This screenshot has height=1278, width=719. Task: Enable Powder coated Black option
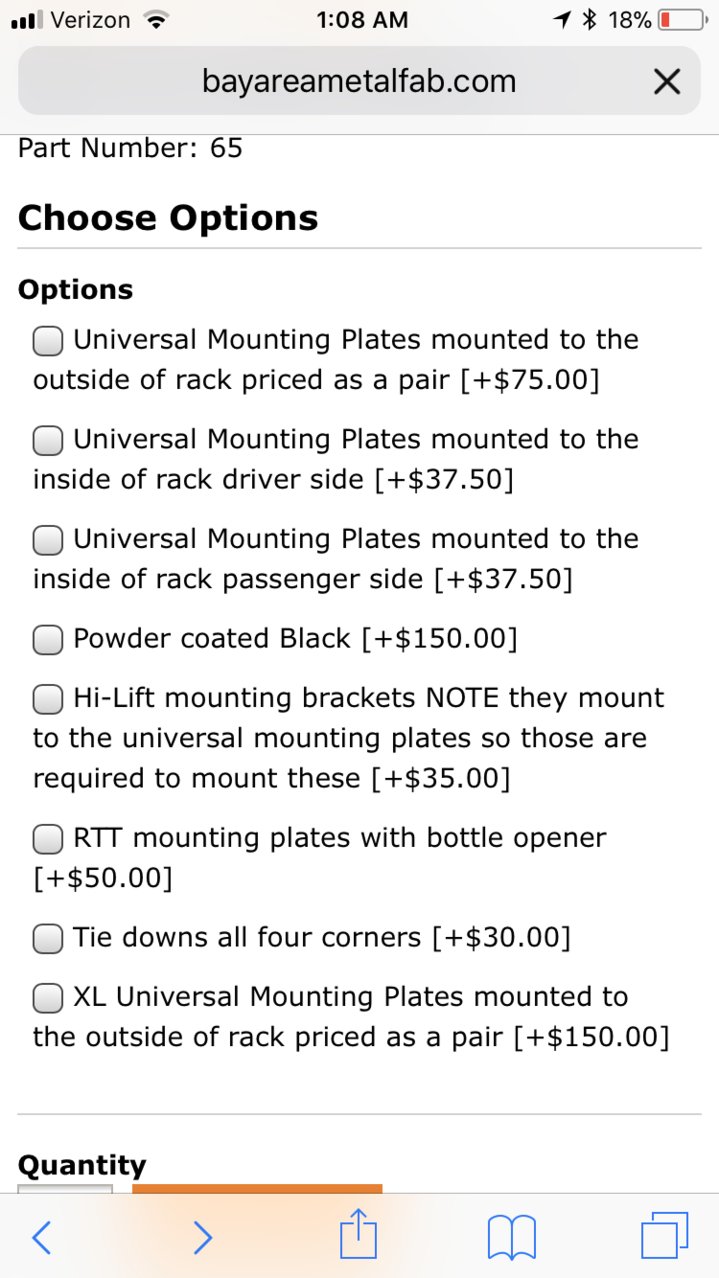coord(49,640)
